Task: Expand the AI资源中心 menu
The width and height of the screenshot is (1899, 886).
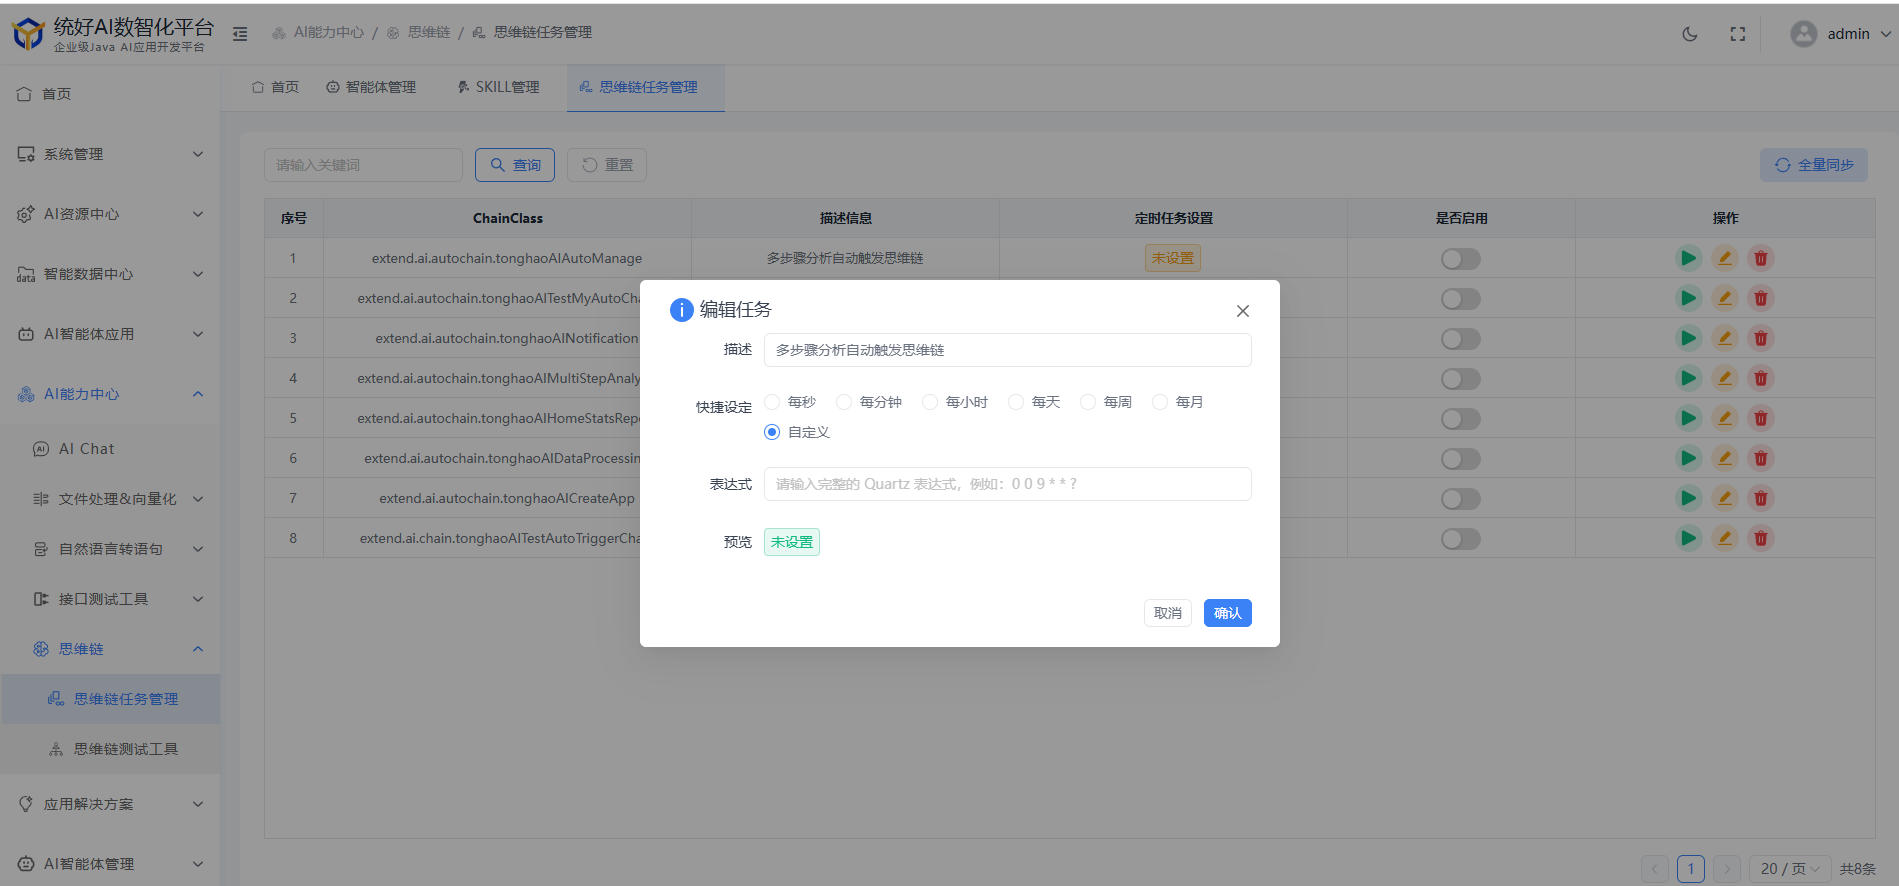Action: pyautogui.click(x=110, y=214)
